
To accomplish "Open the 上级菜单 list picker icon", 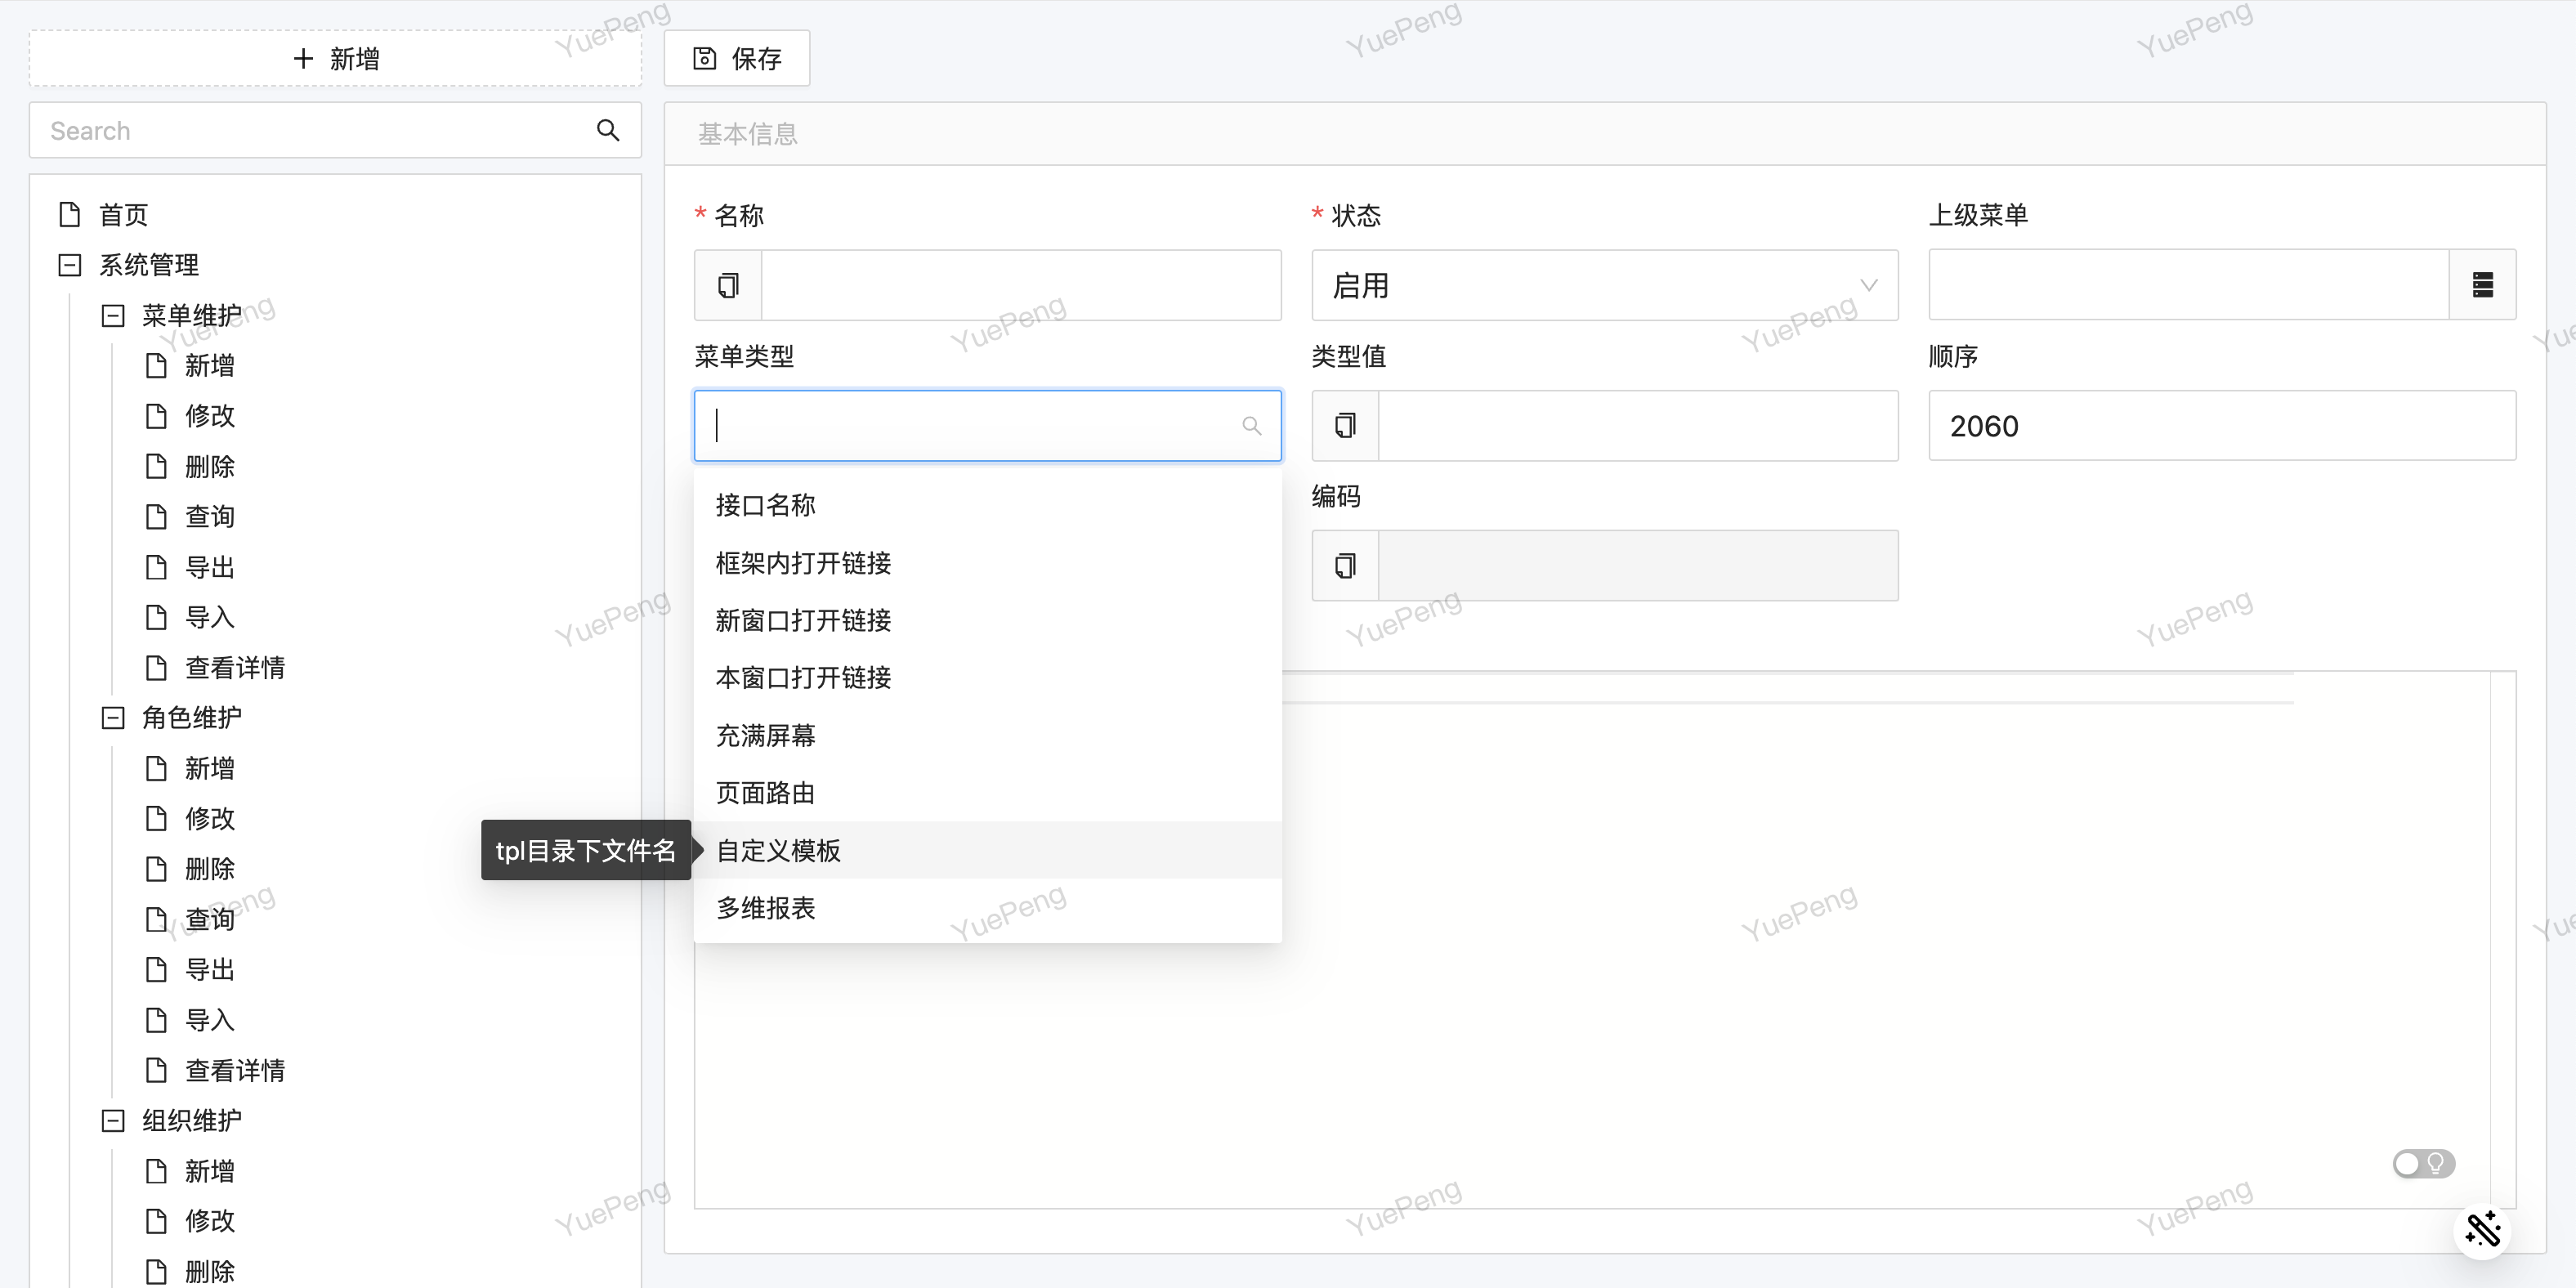I will coord(2482,285).
